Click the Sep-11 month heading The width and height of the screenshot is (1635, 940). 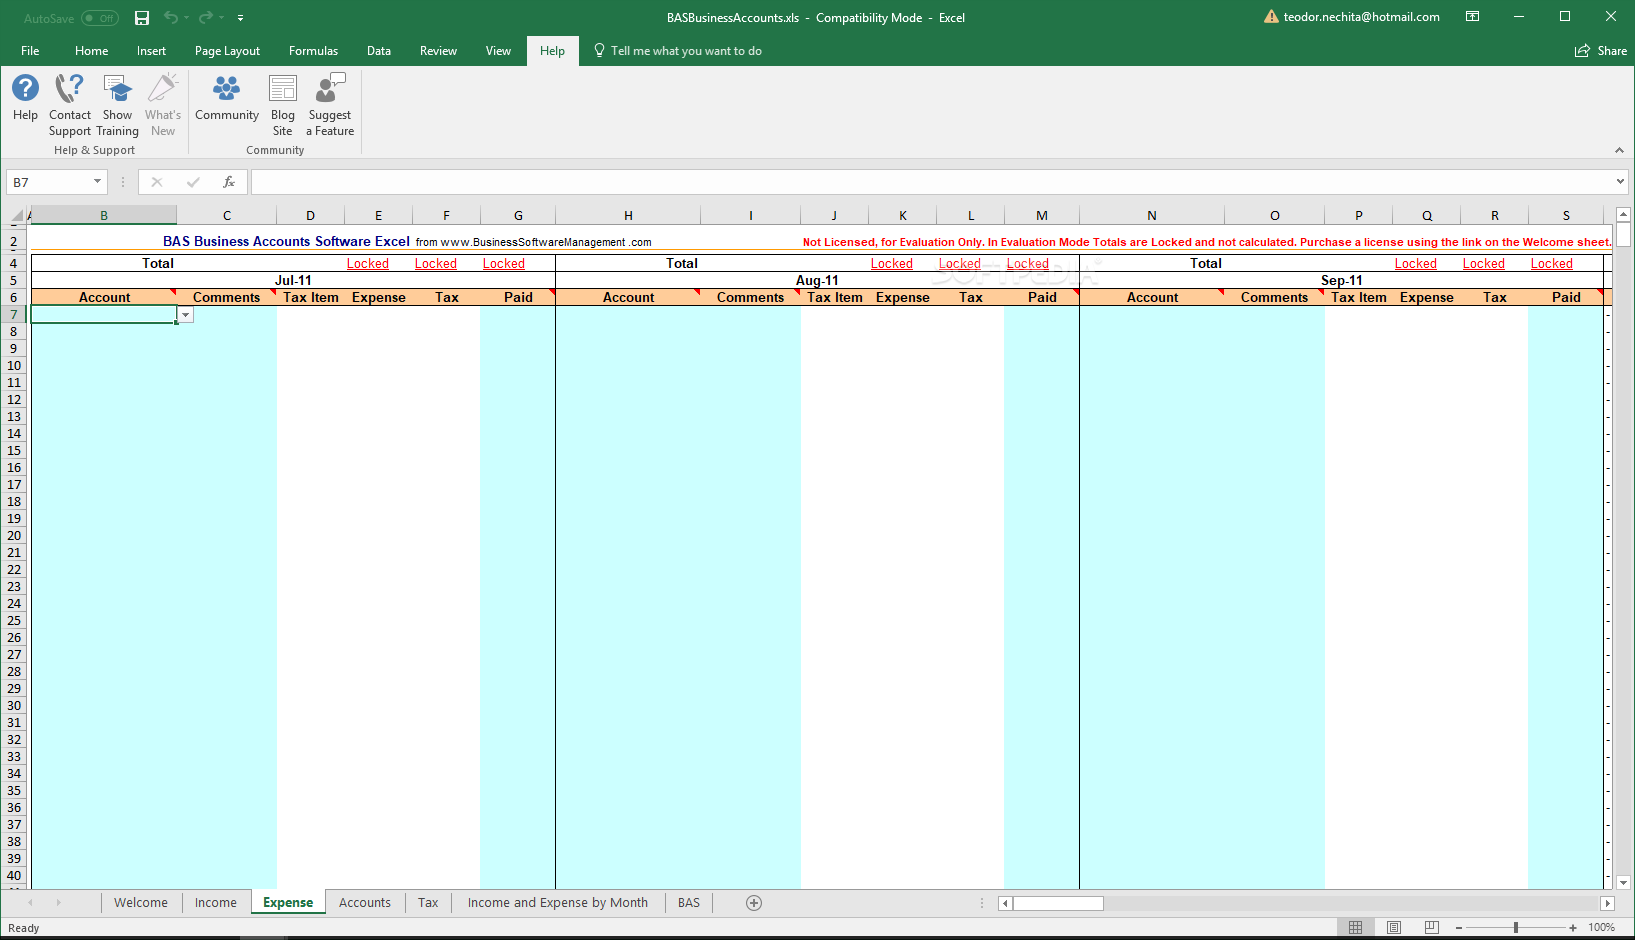pos(1341,281)
